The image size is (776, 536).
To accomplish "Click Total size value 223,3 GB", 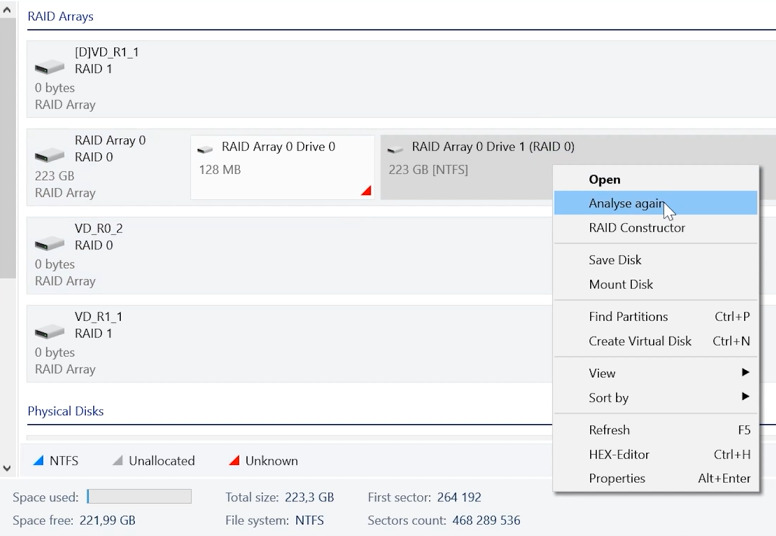I will (309, 497).
